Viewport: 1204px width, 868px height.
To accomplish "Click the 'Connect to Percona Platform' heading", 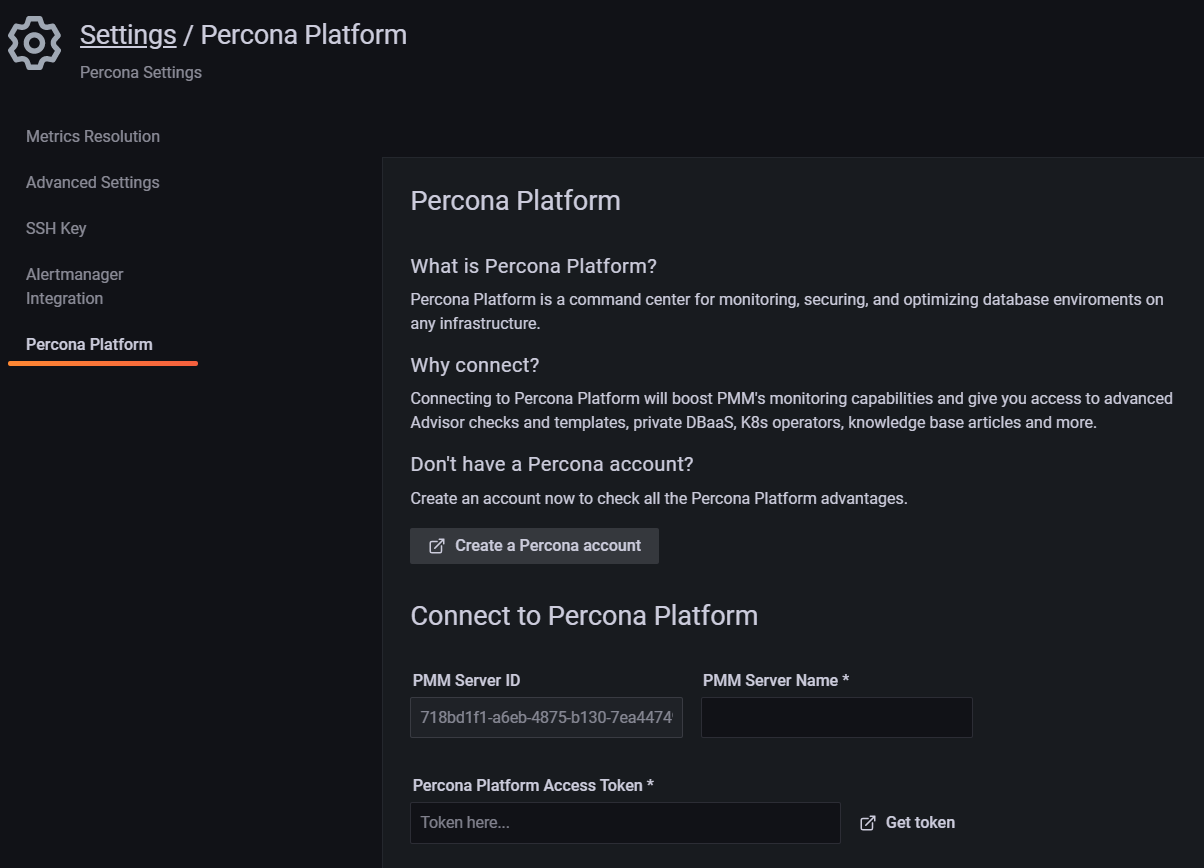I will pyautogui.click(x=584, y=615).
